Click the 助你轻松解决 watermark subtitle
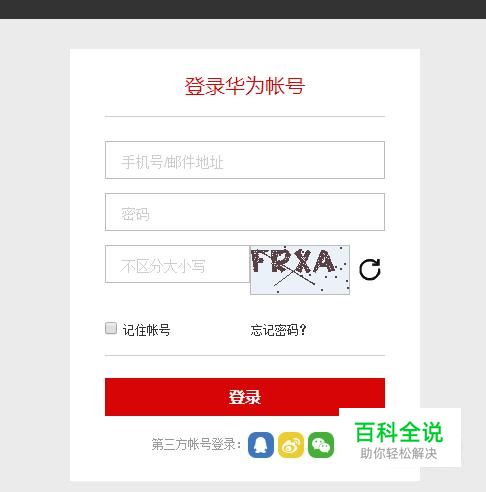 click(399, 453)
